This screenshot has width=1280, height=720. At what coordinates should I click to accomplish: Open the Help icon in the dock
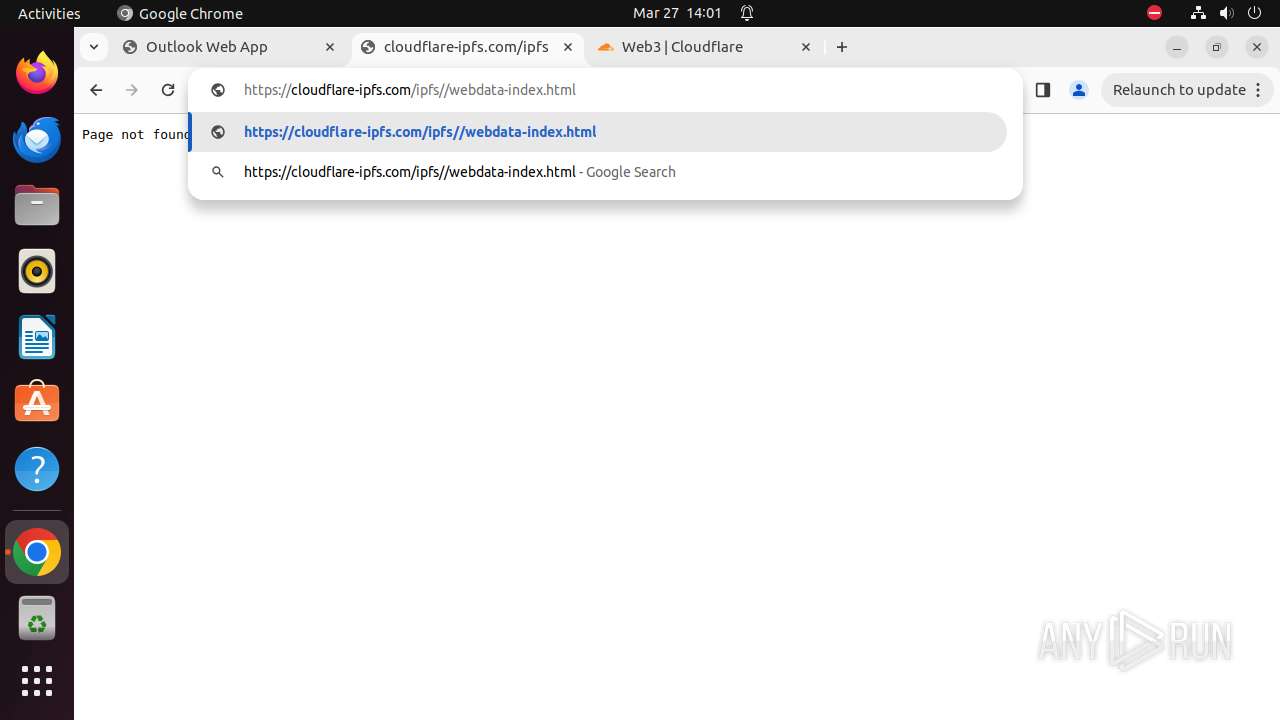(37, 469)
